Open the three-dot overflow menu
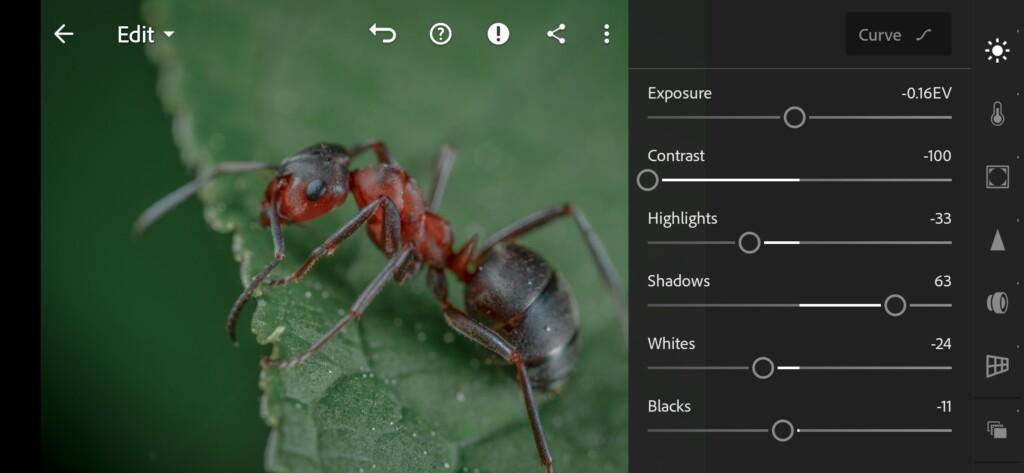Viewport: 1024px width, 473px height. (x=607, y=34)
